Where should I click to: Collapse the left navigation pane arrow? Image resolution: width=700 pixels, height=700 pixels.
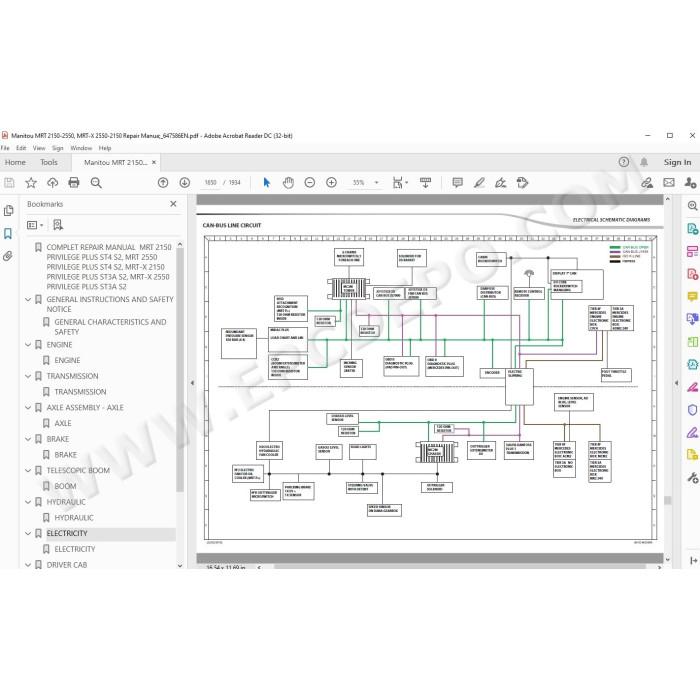(192, 383)
